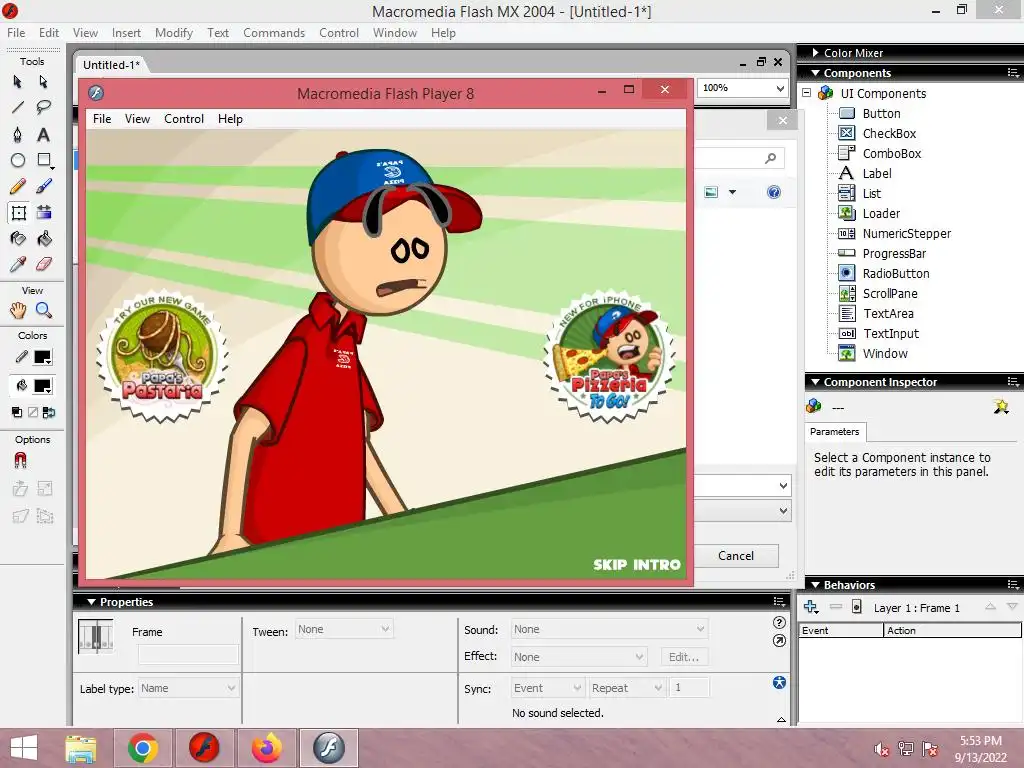Click the No Color icon

(33, 412)
